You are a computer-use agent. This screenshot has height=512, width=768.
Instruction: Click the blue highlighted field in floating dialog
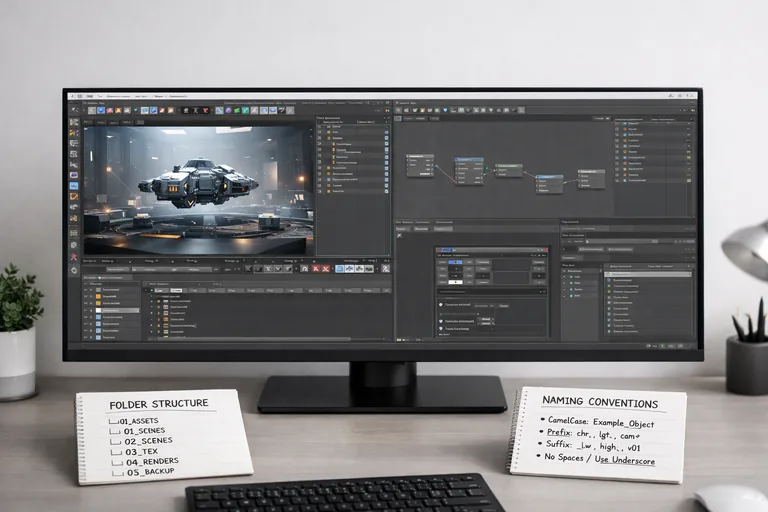click(455, 262)
